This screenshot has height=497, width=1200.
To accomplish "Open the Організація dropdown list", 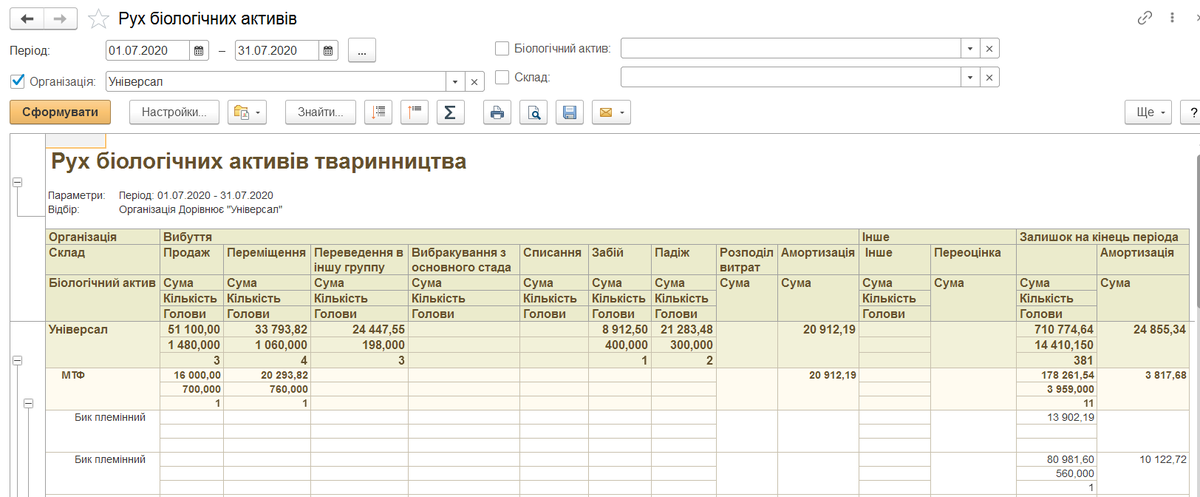I will click(456, 82).
